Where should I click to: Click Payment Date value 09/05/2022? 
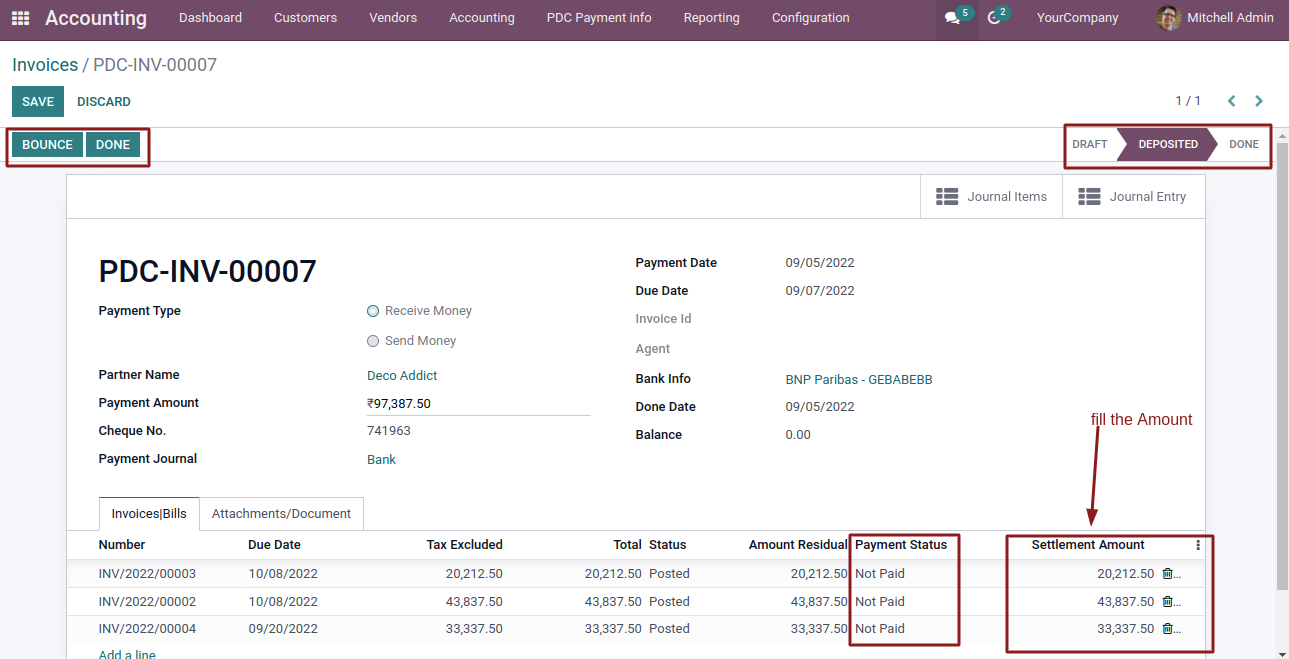[x=820, y=263]
